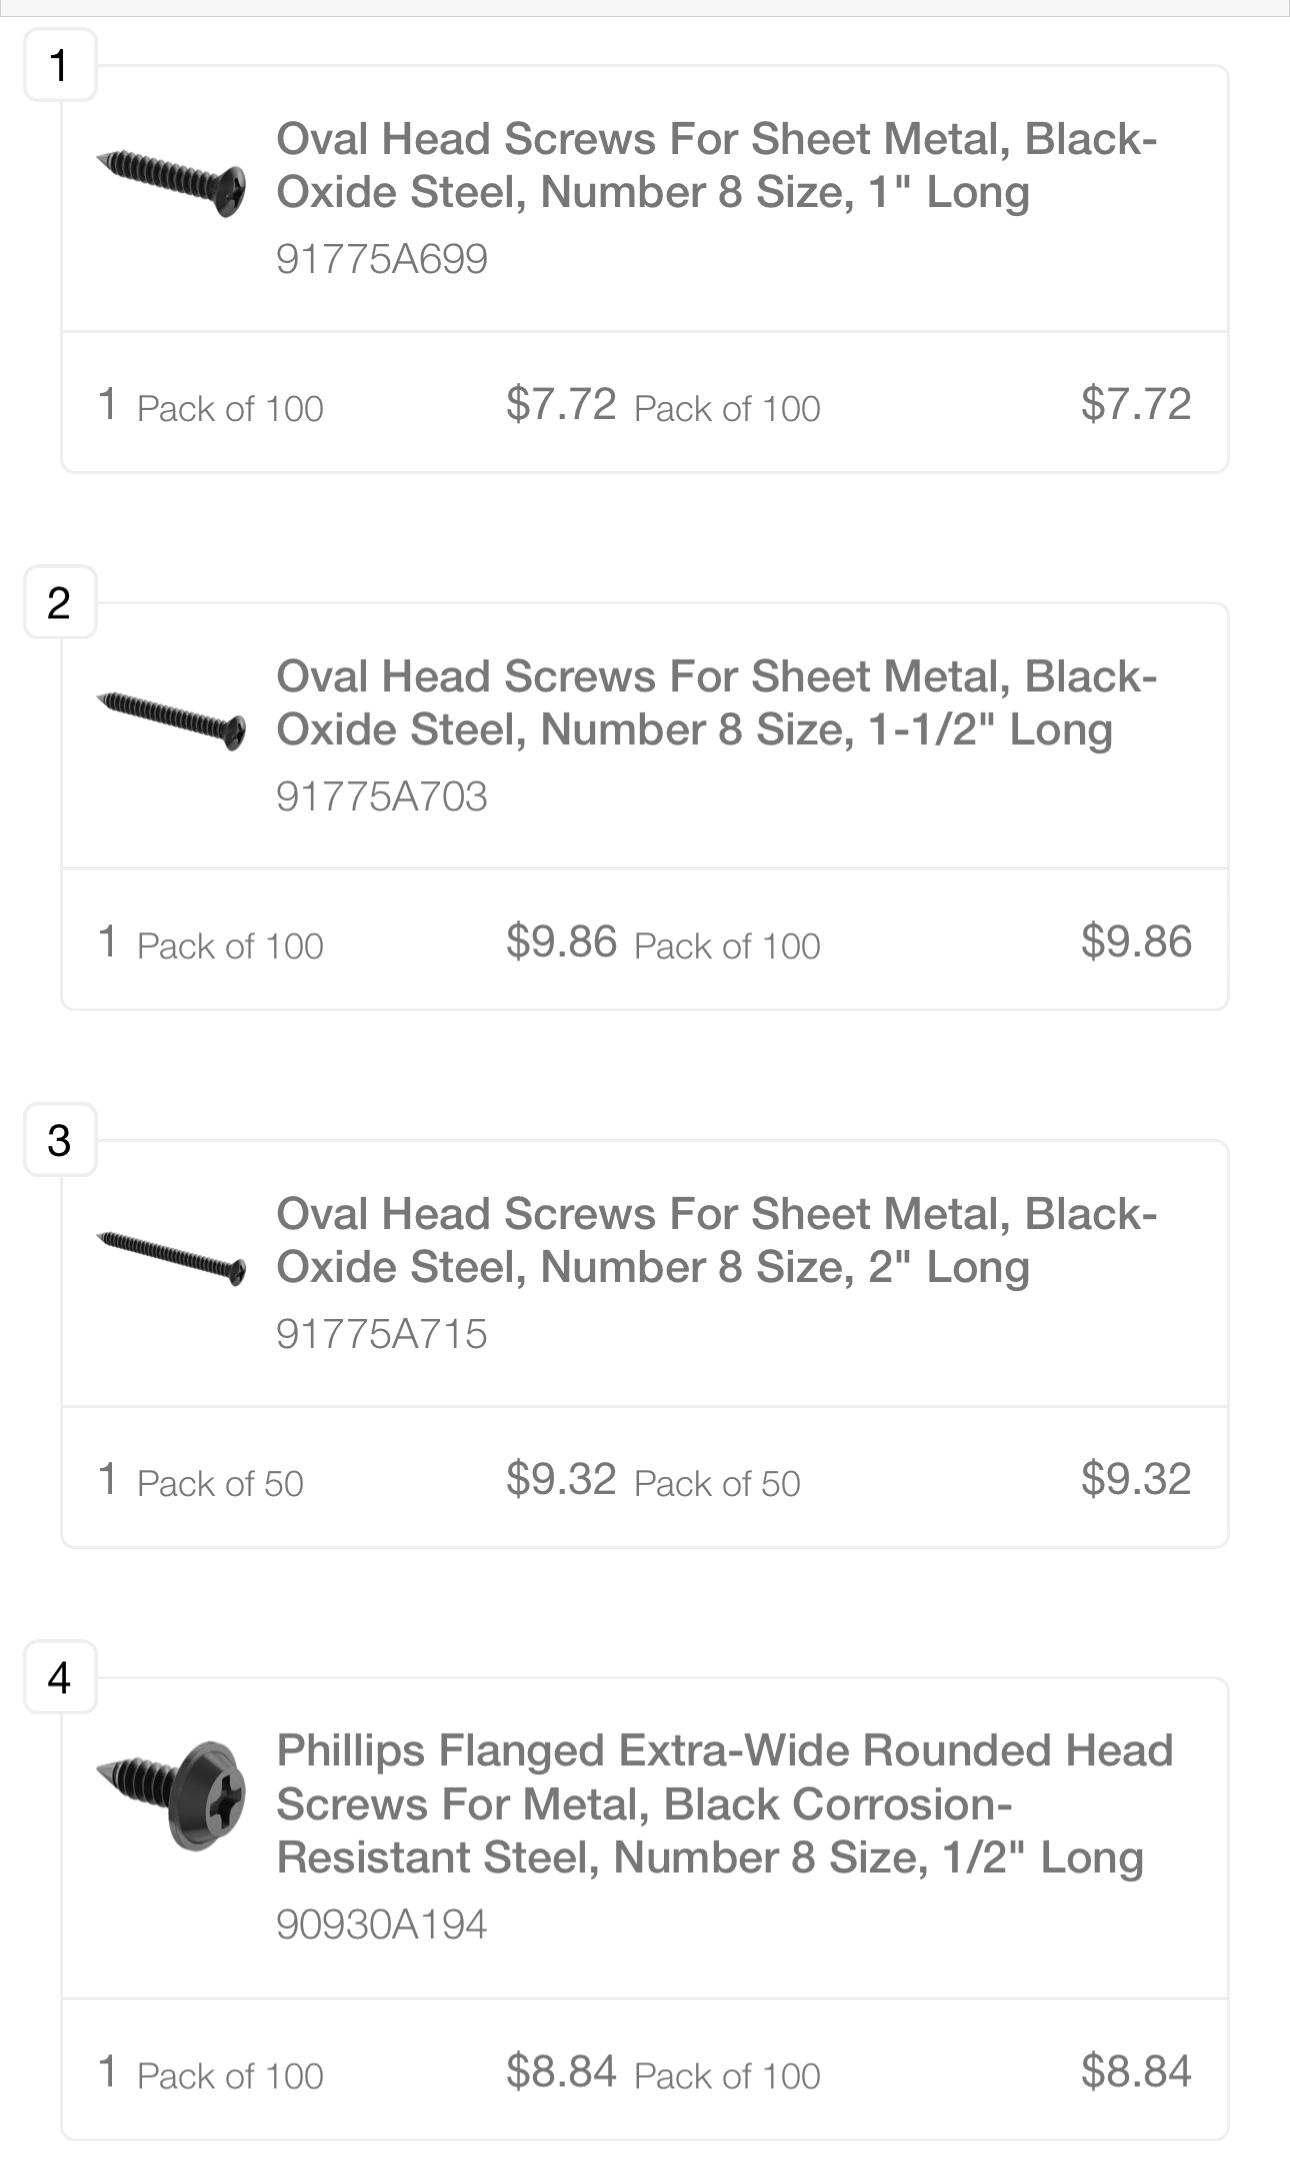Select line number 2 badge
The height and width of the screenshot is (2173, 1290).
tap(60, 602)
